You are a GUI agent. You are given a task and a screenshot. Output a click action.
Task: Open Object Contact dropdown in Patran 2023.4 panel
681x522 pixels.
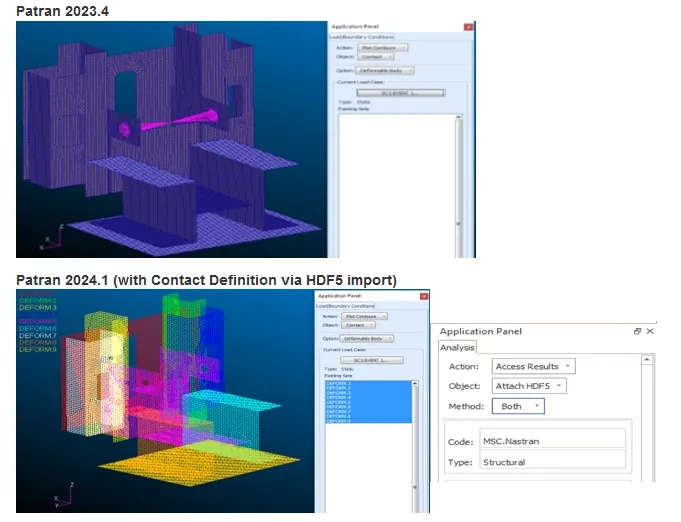click(x=376, y=57)
